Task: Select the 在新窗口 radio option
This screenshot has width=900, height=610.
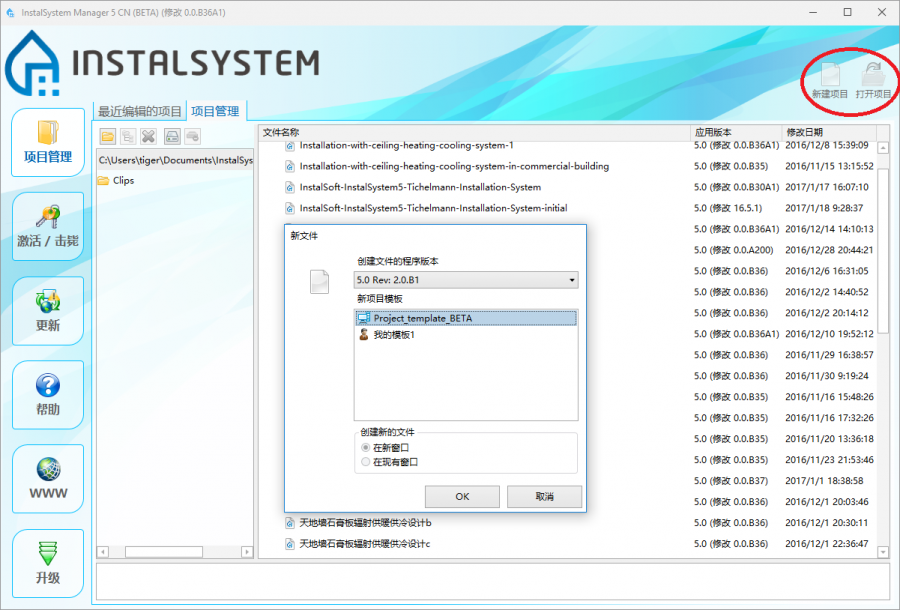Action: pos(366,448)
